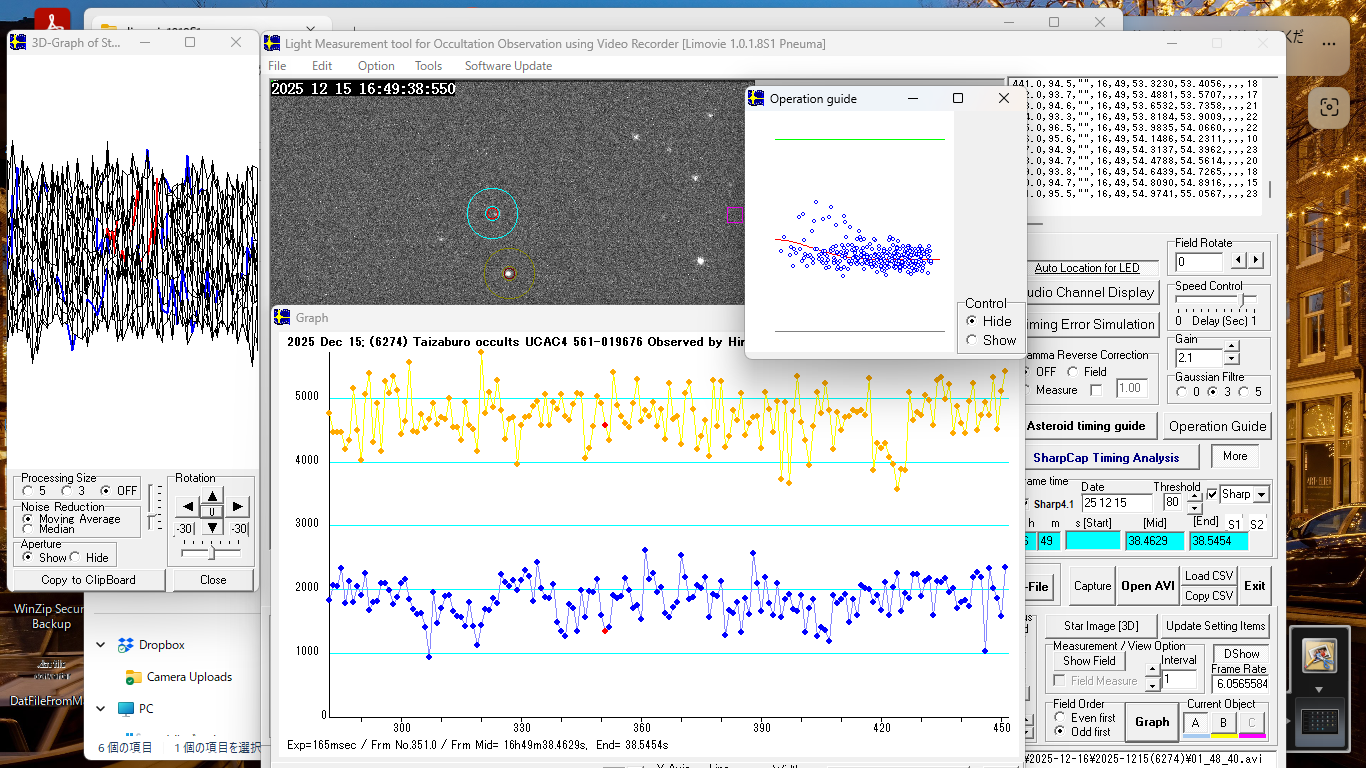Click the Adobe Acrobat icon at top left
The width and height of the screenshot is (1366, 768).
[51, 20]
